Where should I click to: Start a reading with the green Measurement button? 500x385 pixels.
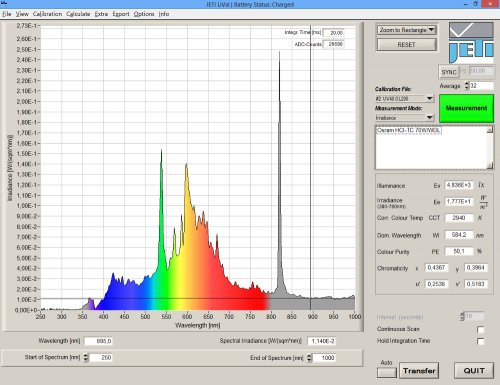(x=466, y=108)
